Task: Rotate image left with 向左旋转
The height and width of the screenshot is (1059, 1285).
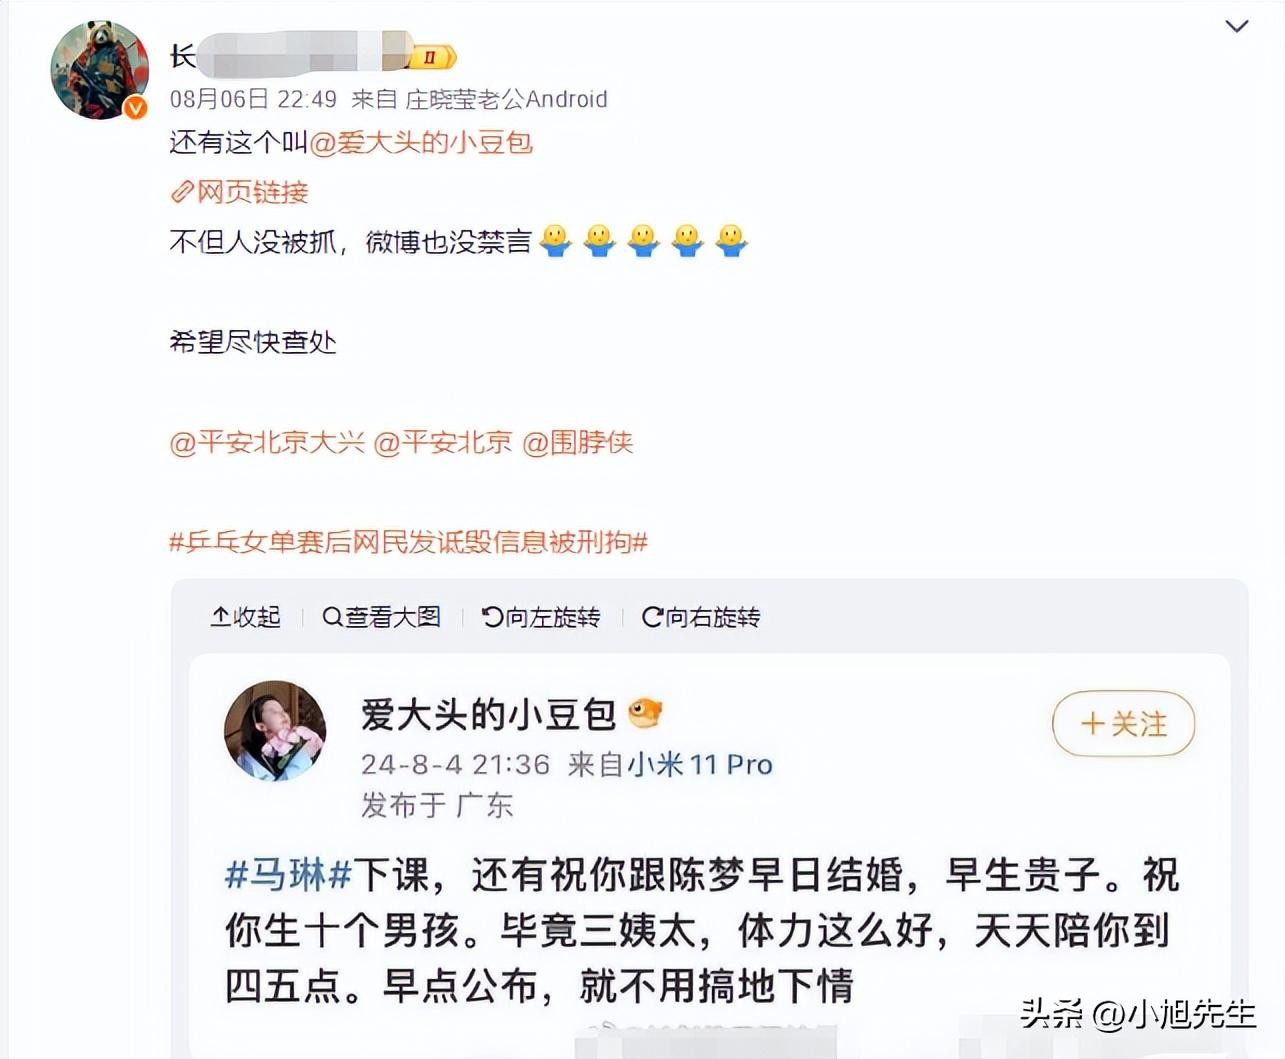Action: (541, 617)
